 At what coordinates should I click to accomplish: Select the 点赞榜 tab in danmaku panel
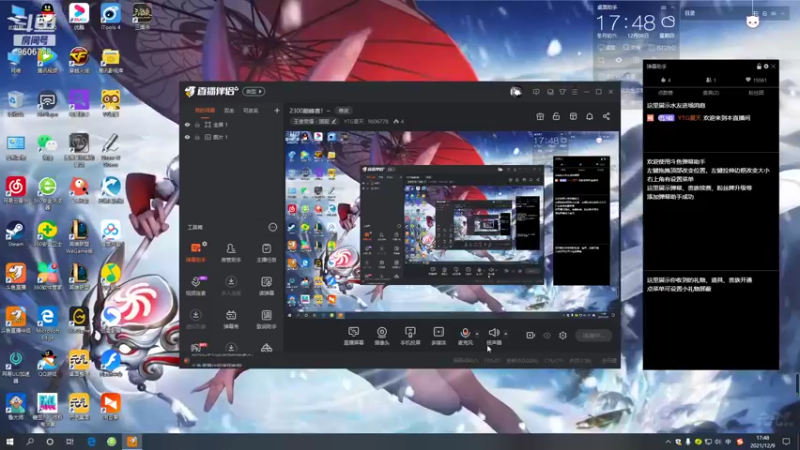pyautogui.click(x=665, y=93)
